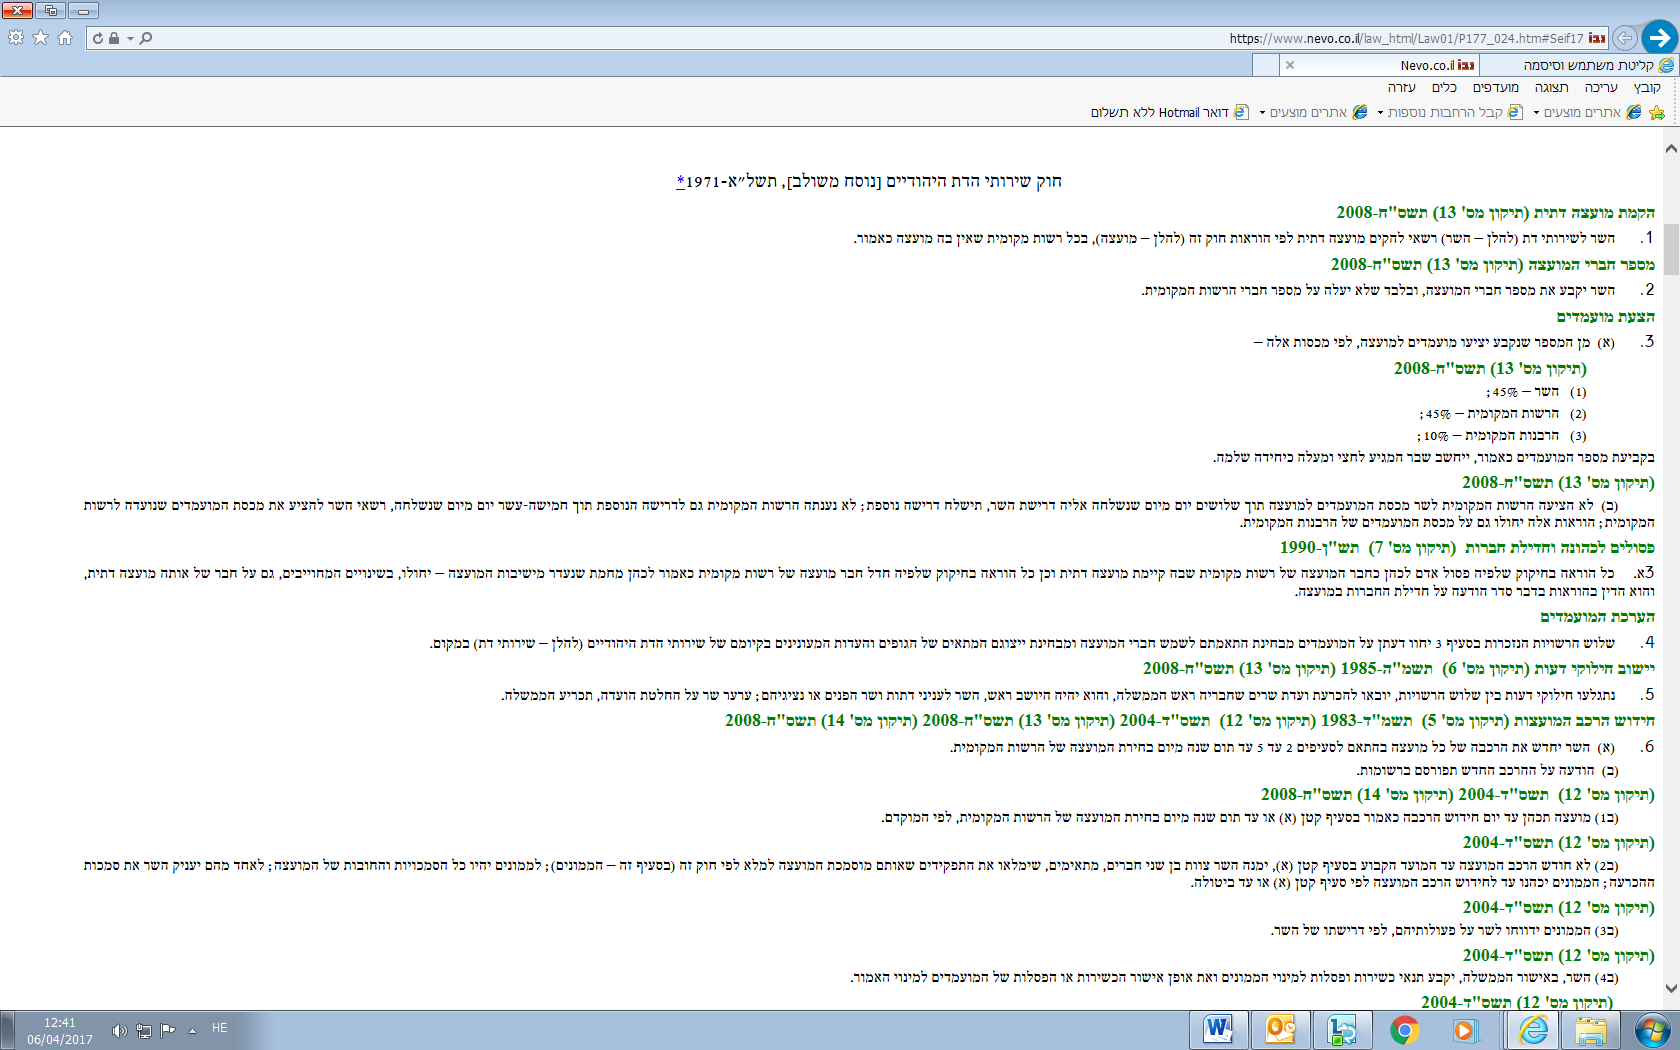Image resolution: width=1680 pixels, height=1050 pixels.
Task: Expand the 'קבל הרחבות נוספות' favorites dropdown
Action: (x=1380, y=113)
